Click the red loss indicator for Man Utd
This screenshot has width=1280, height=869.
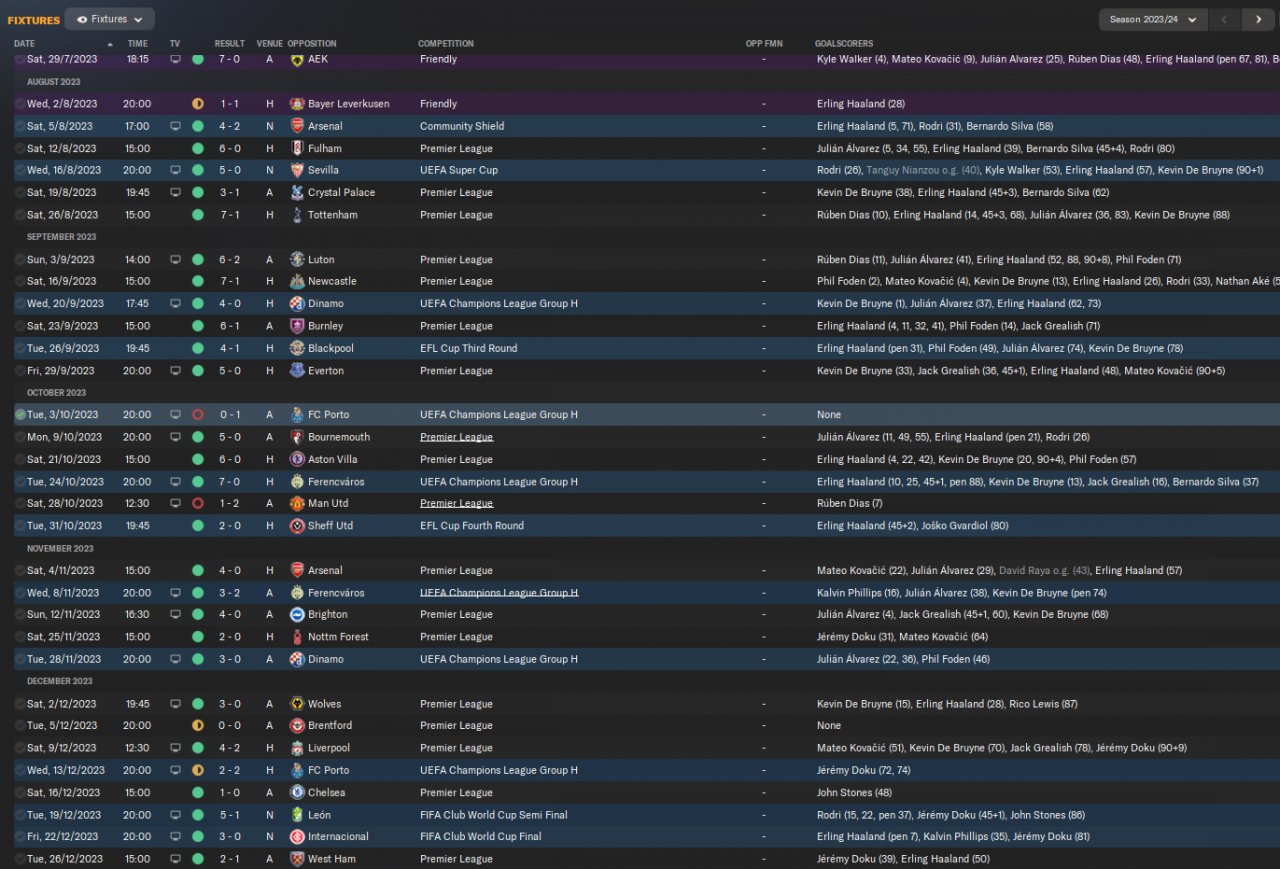tap(198, 503)
